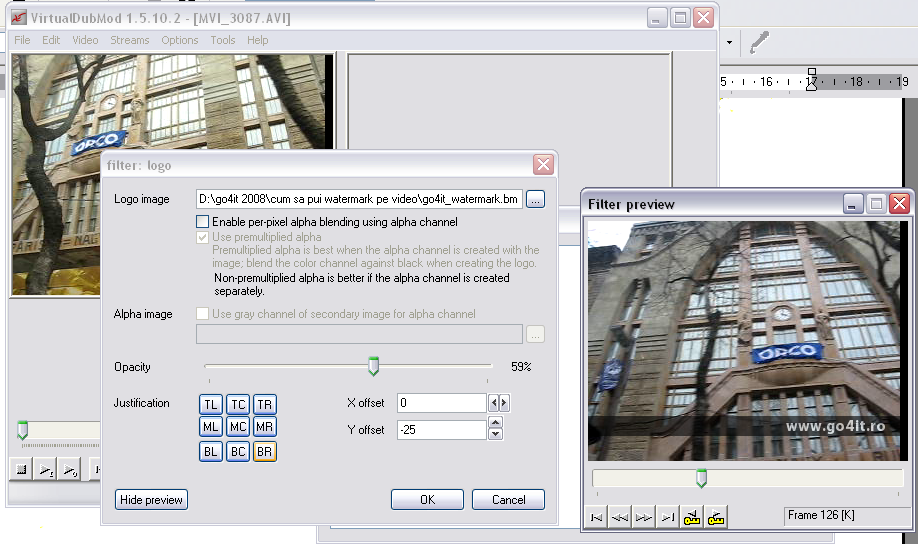
Task: Click the Y offset input field
Action: click(441, 430)
